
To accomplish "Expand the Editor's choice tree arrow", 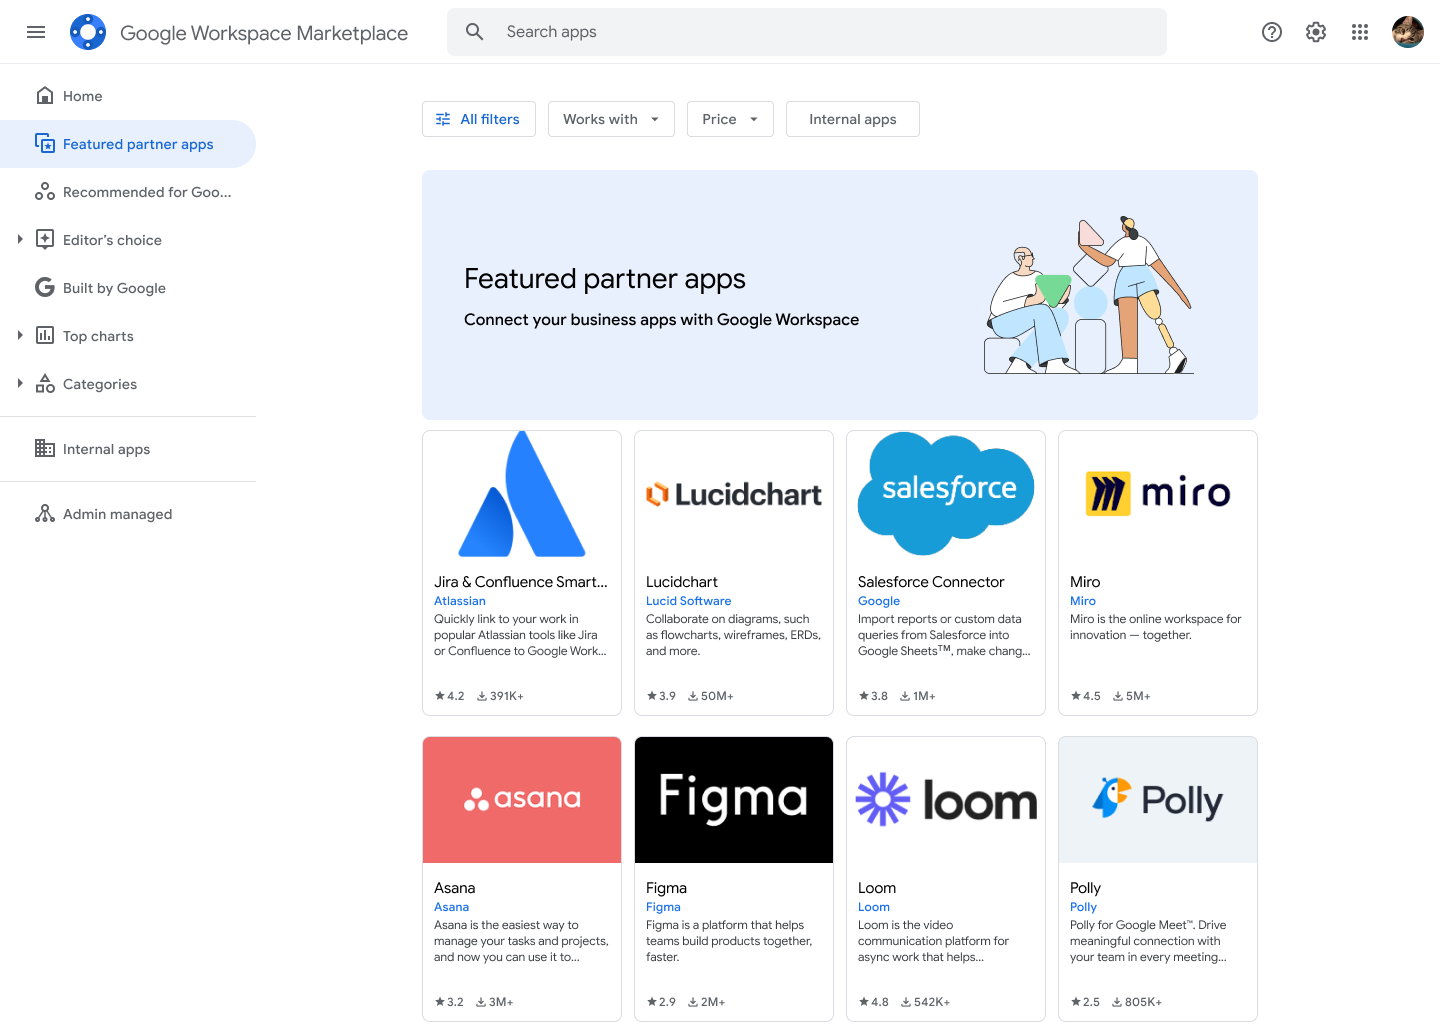I will (20, 239).
